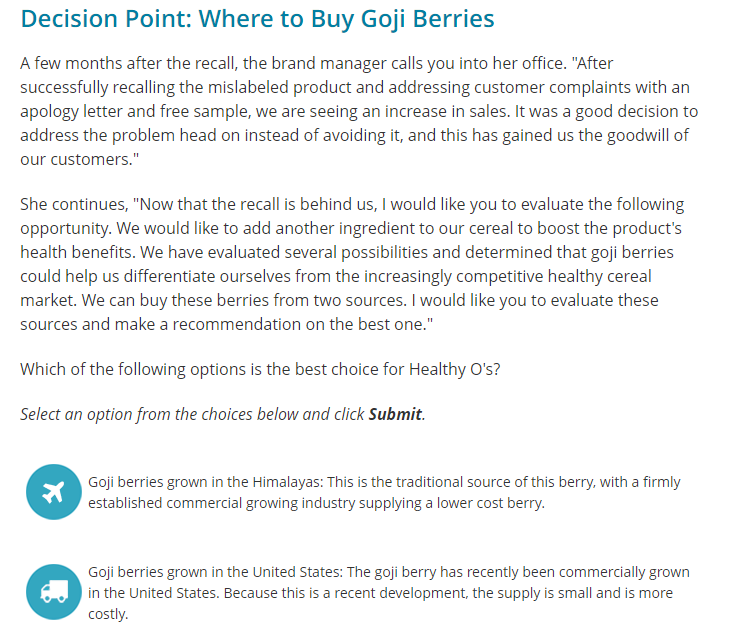This screenshot has width=731, height=636.
Task: Click the word "costly" ending the United States option
Action: pyautogui.click(x=107, y=614)
